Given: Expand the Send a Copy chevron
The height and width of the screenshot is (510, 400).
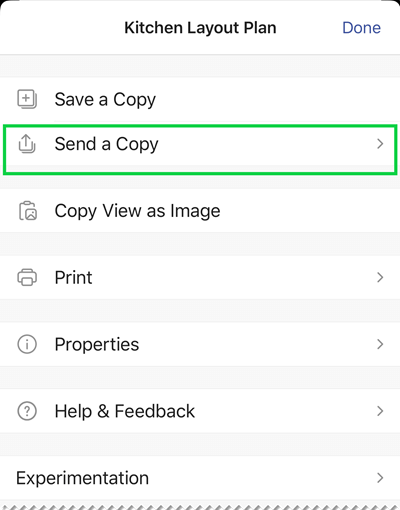Looking at the screenshot, I should (x=380, y=144).
